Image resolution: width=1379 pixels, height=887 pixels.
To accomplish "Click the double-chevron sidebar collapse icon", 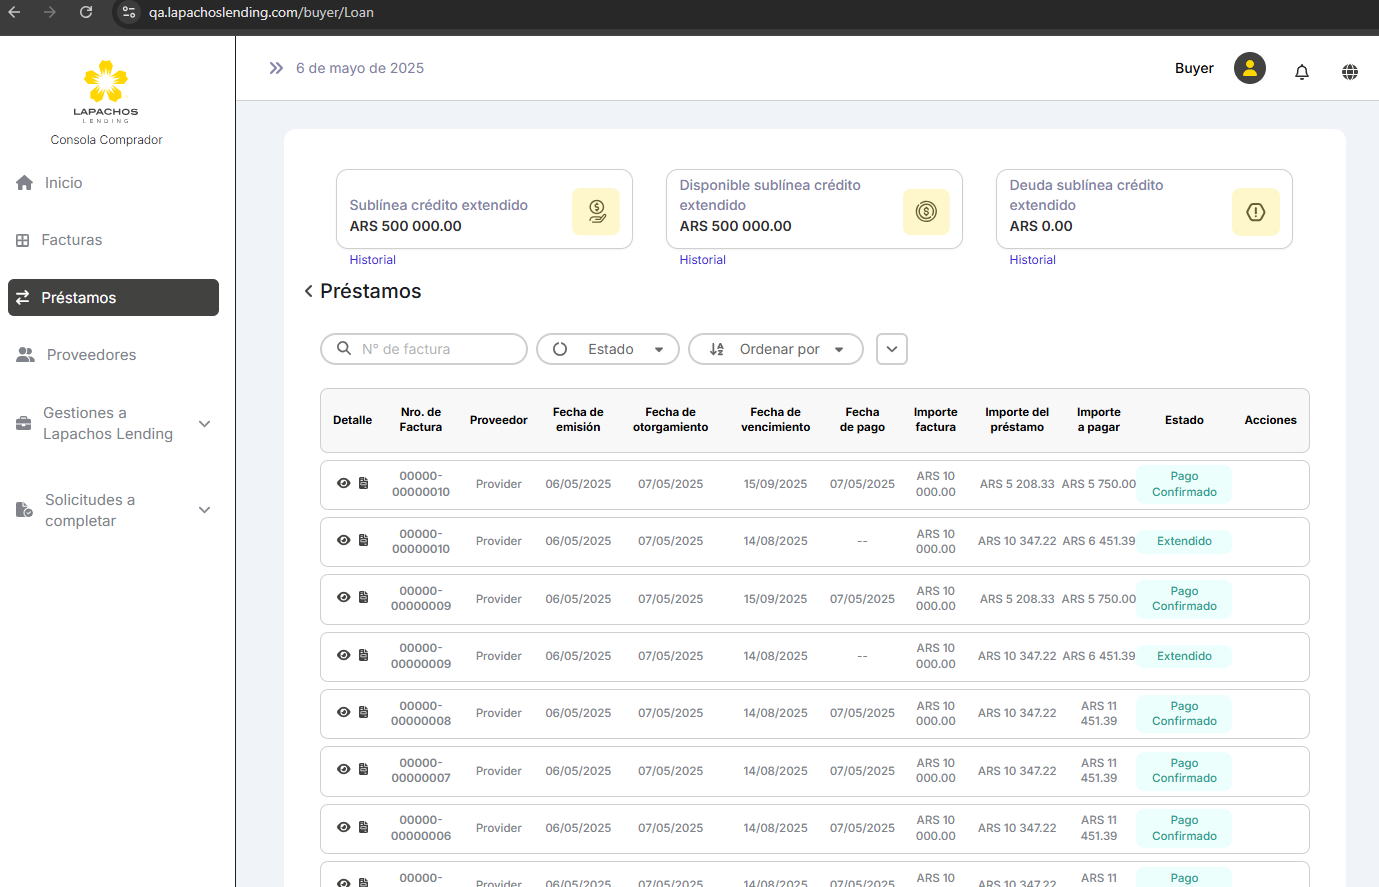I will pos(276,68).
